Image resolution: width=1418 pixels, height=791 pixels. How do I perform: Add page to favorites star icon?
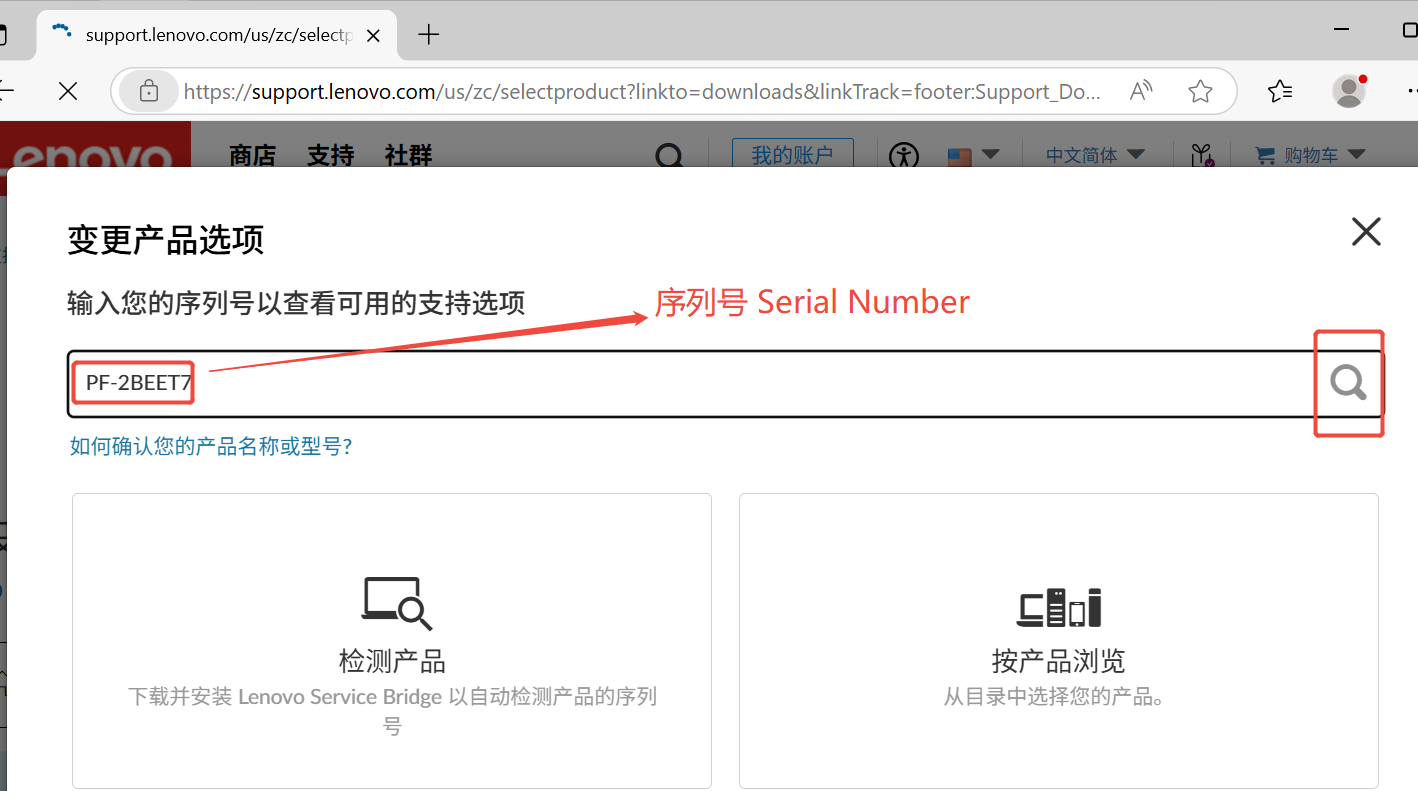[1200, 92]
